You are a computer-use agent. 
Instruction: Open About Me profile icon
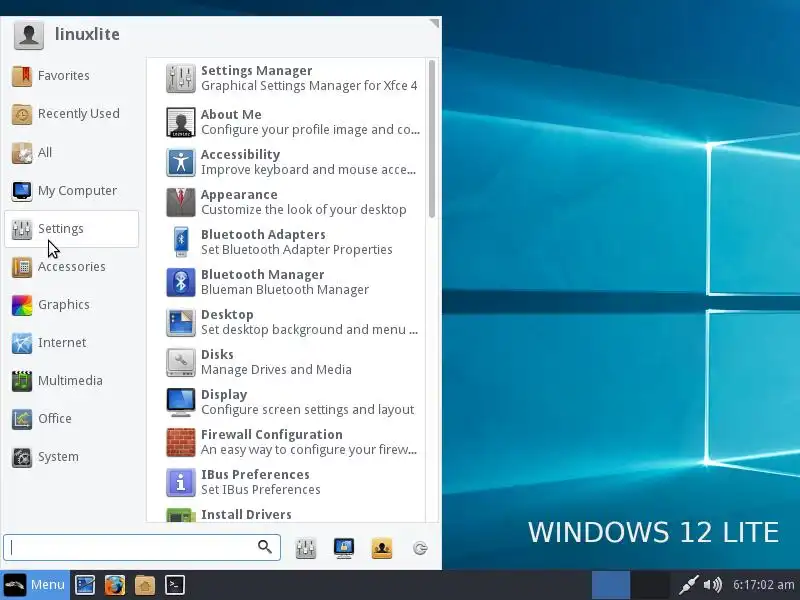click(x=181, y=122)
